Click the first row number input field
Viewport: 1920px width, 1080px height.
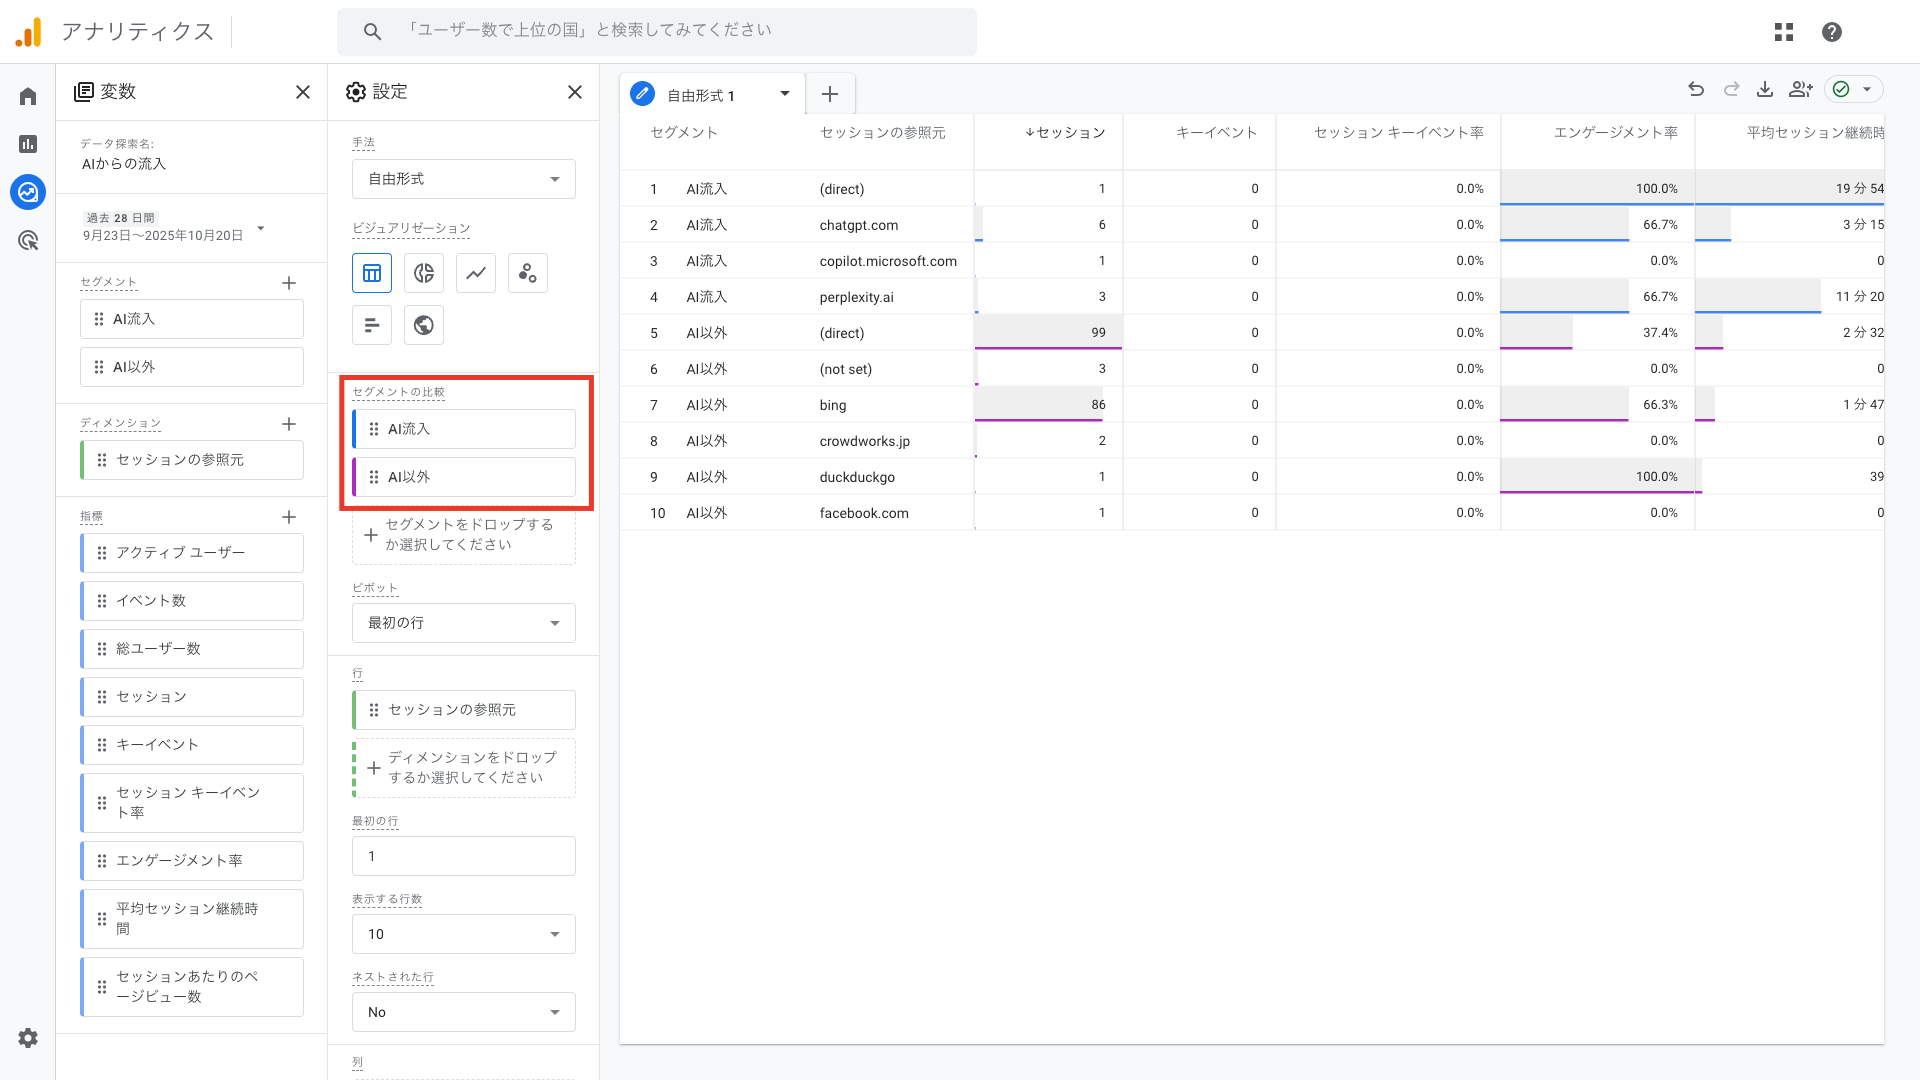(463, 856)
